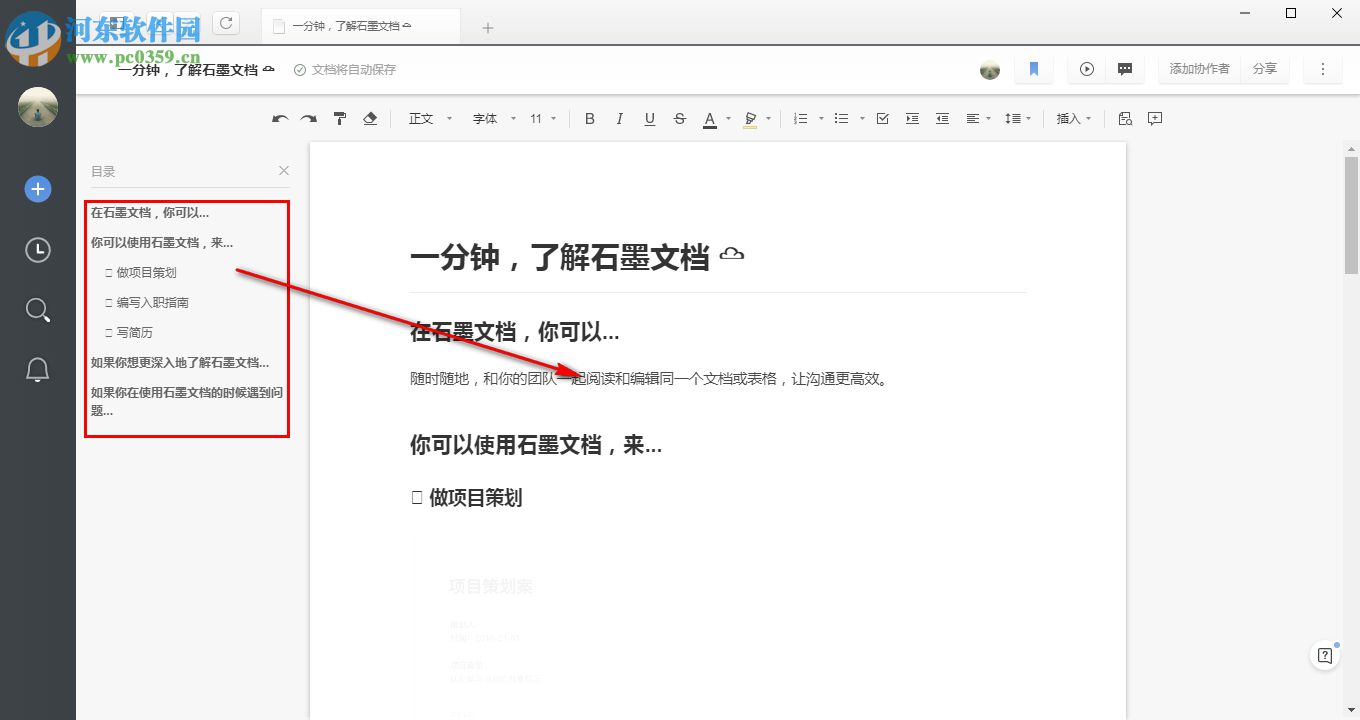Click the collaborator avatar in the header

coord(990,70)
